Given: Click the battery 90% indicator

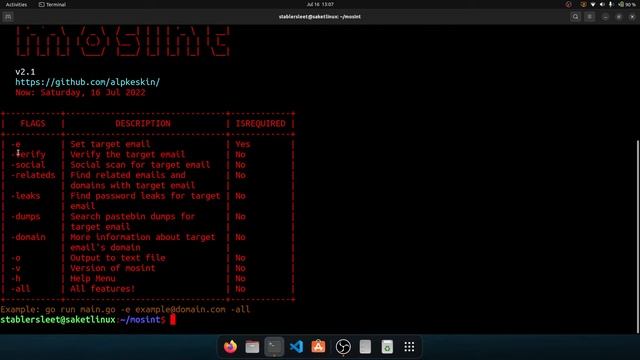Looking at the screenshot, I should 627,4.
